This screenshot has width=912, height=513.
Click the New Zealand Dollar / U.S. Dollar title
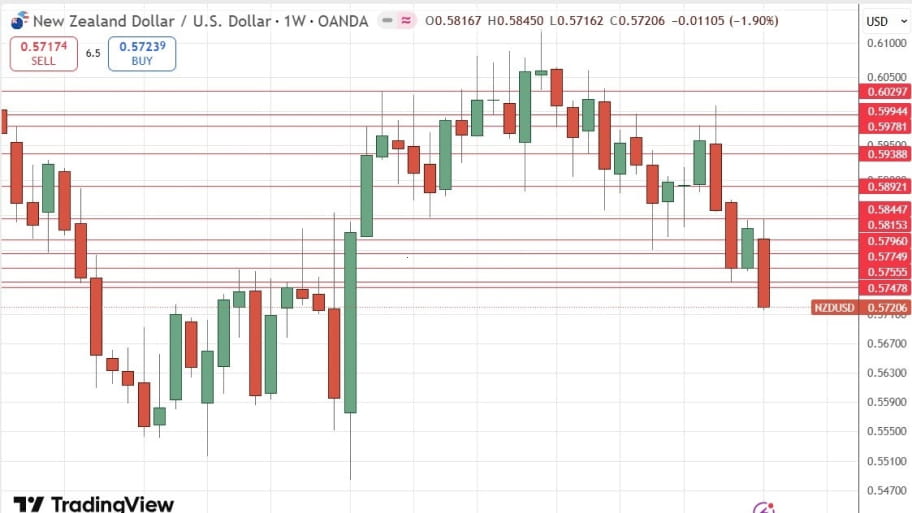point(154,21)
